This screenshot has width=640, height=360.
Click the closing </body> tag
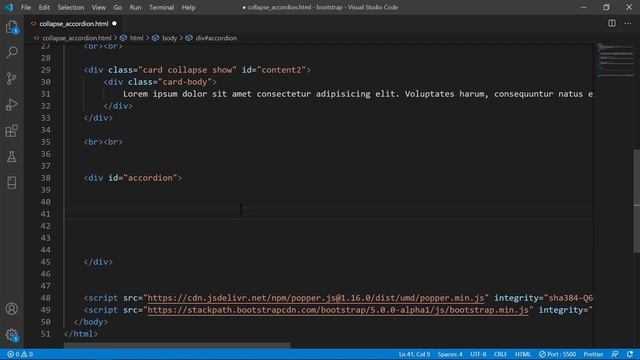click(91, 322)
